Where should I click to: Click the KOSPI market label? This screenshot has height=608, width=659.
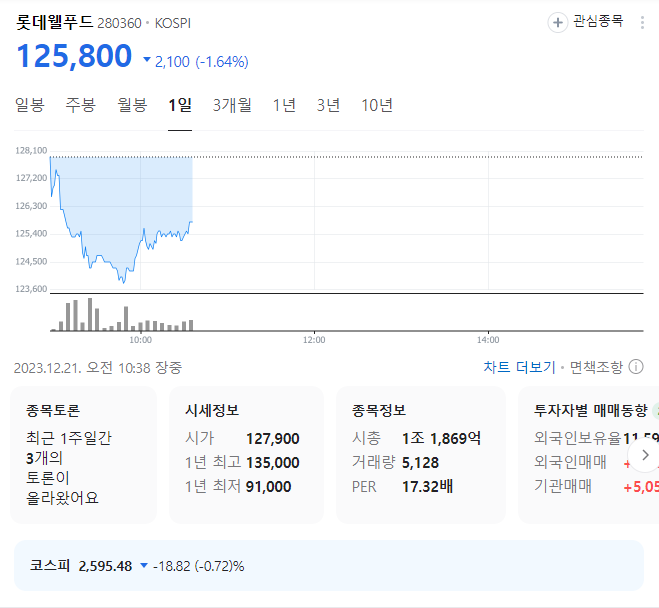coord(173,23)
